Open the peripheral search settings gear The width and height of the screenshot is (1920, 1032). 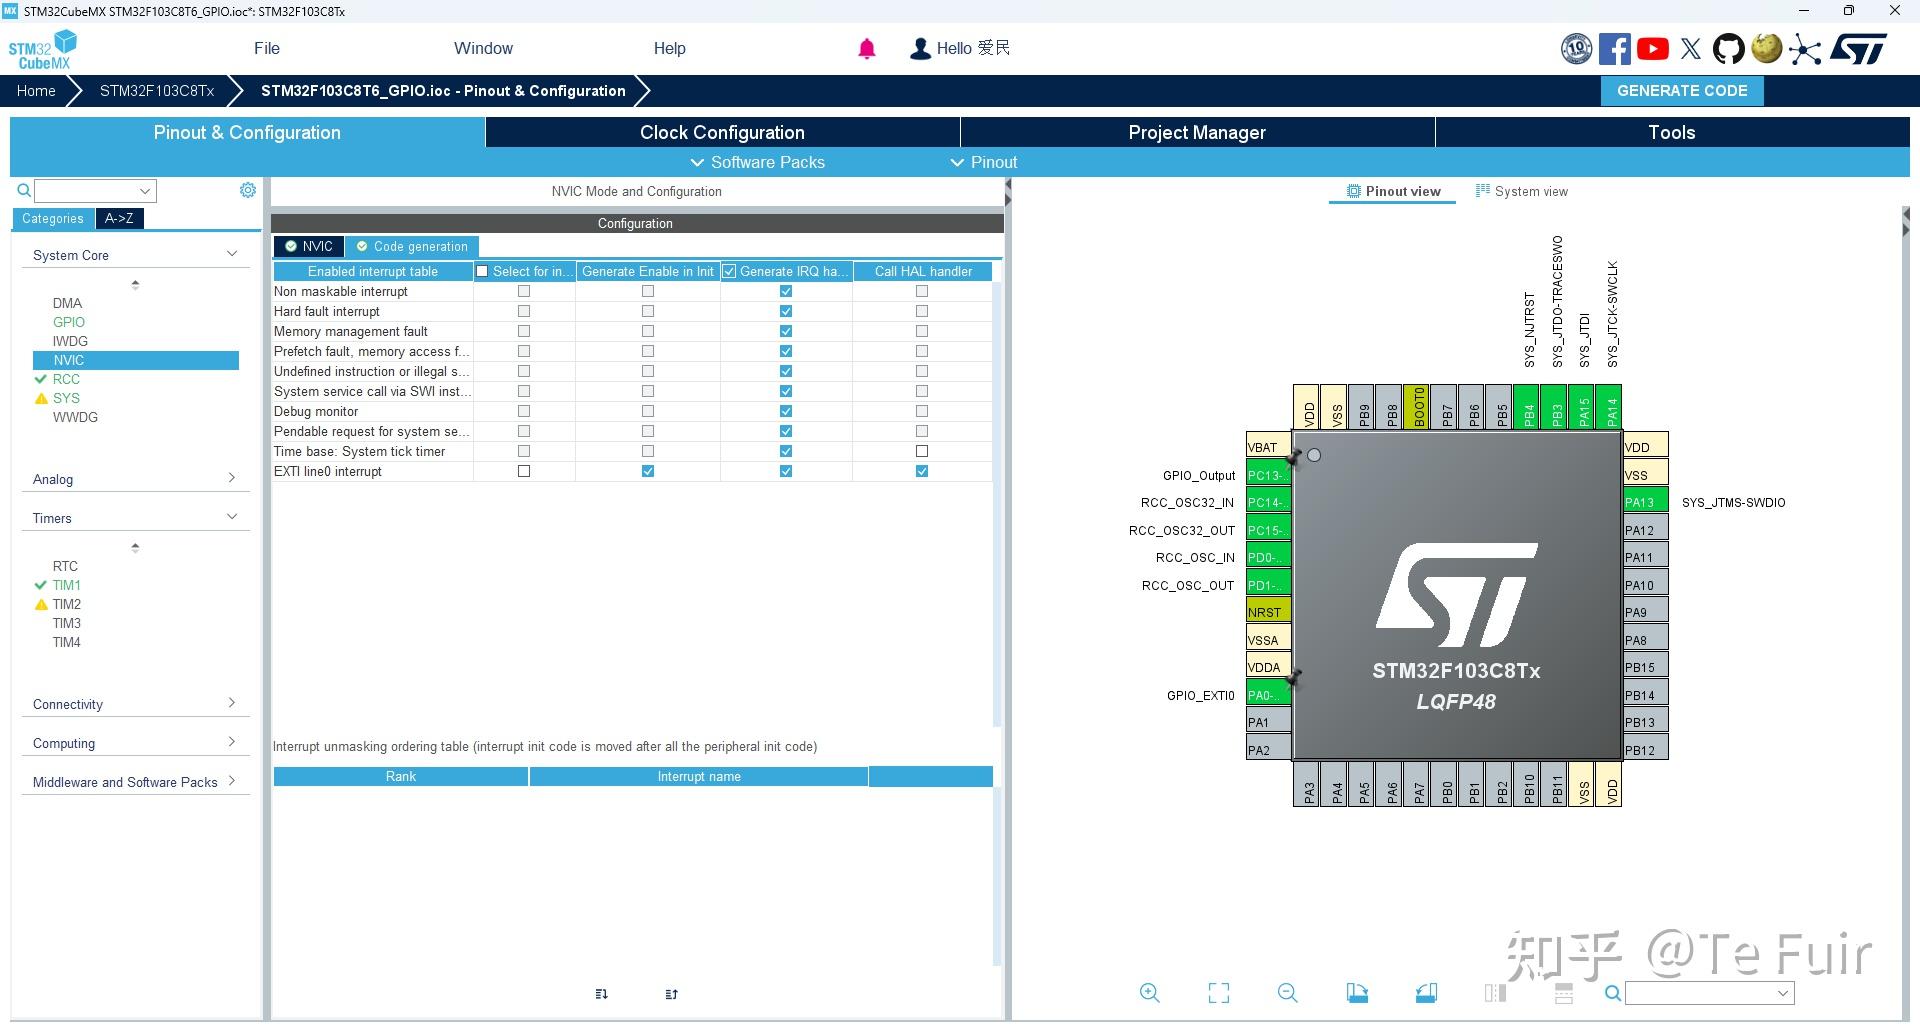(x=247, y=190)
